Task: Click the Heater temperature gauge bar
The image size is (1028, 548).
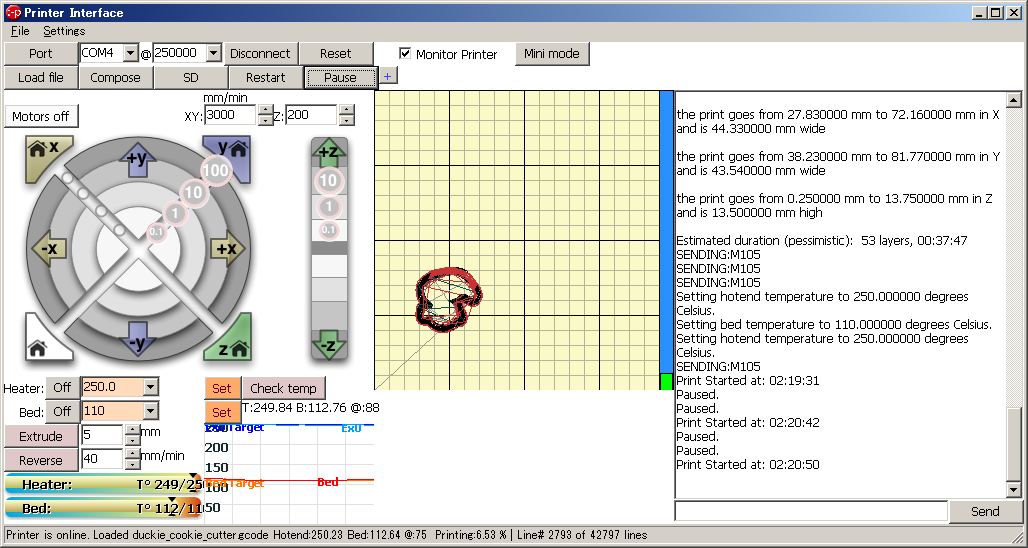Action: pos(102,484)
